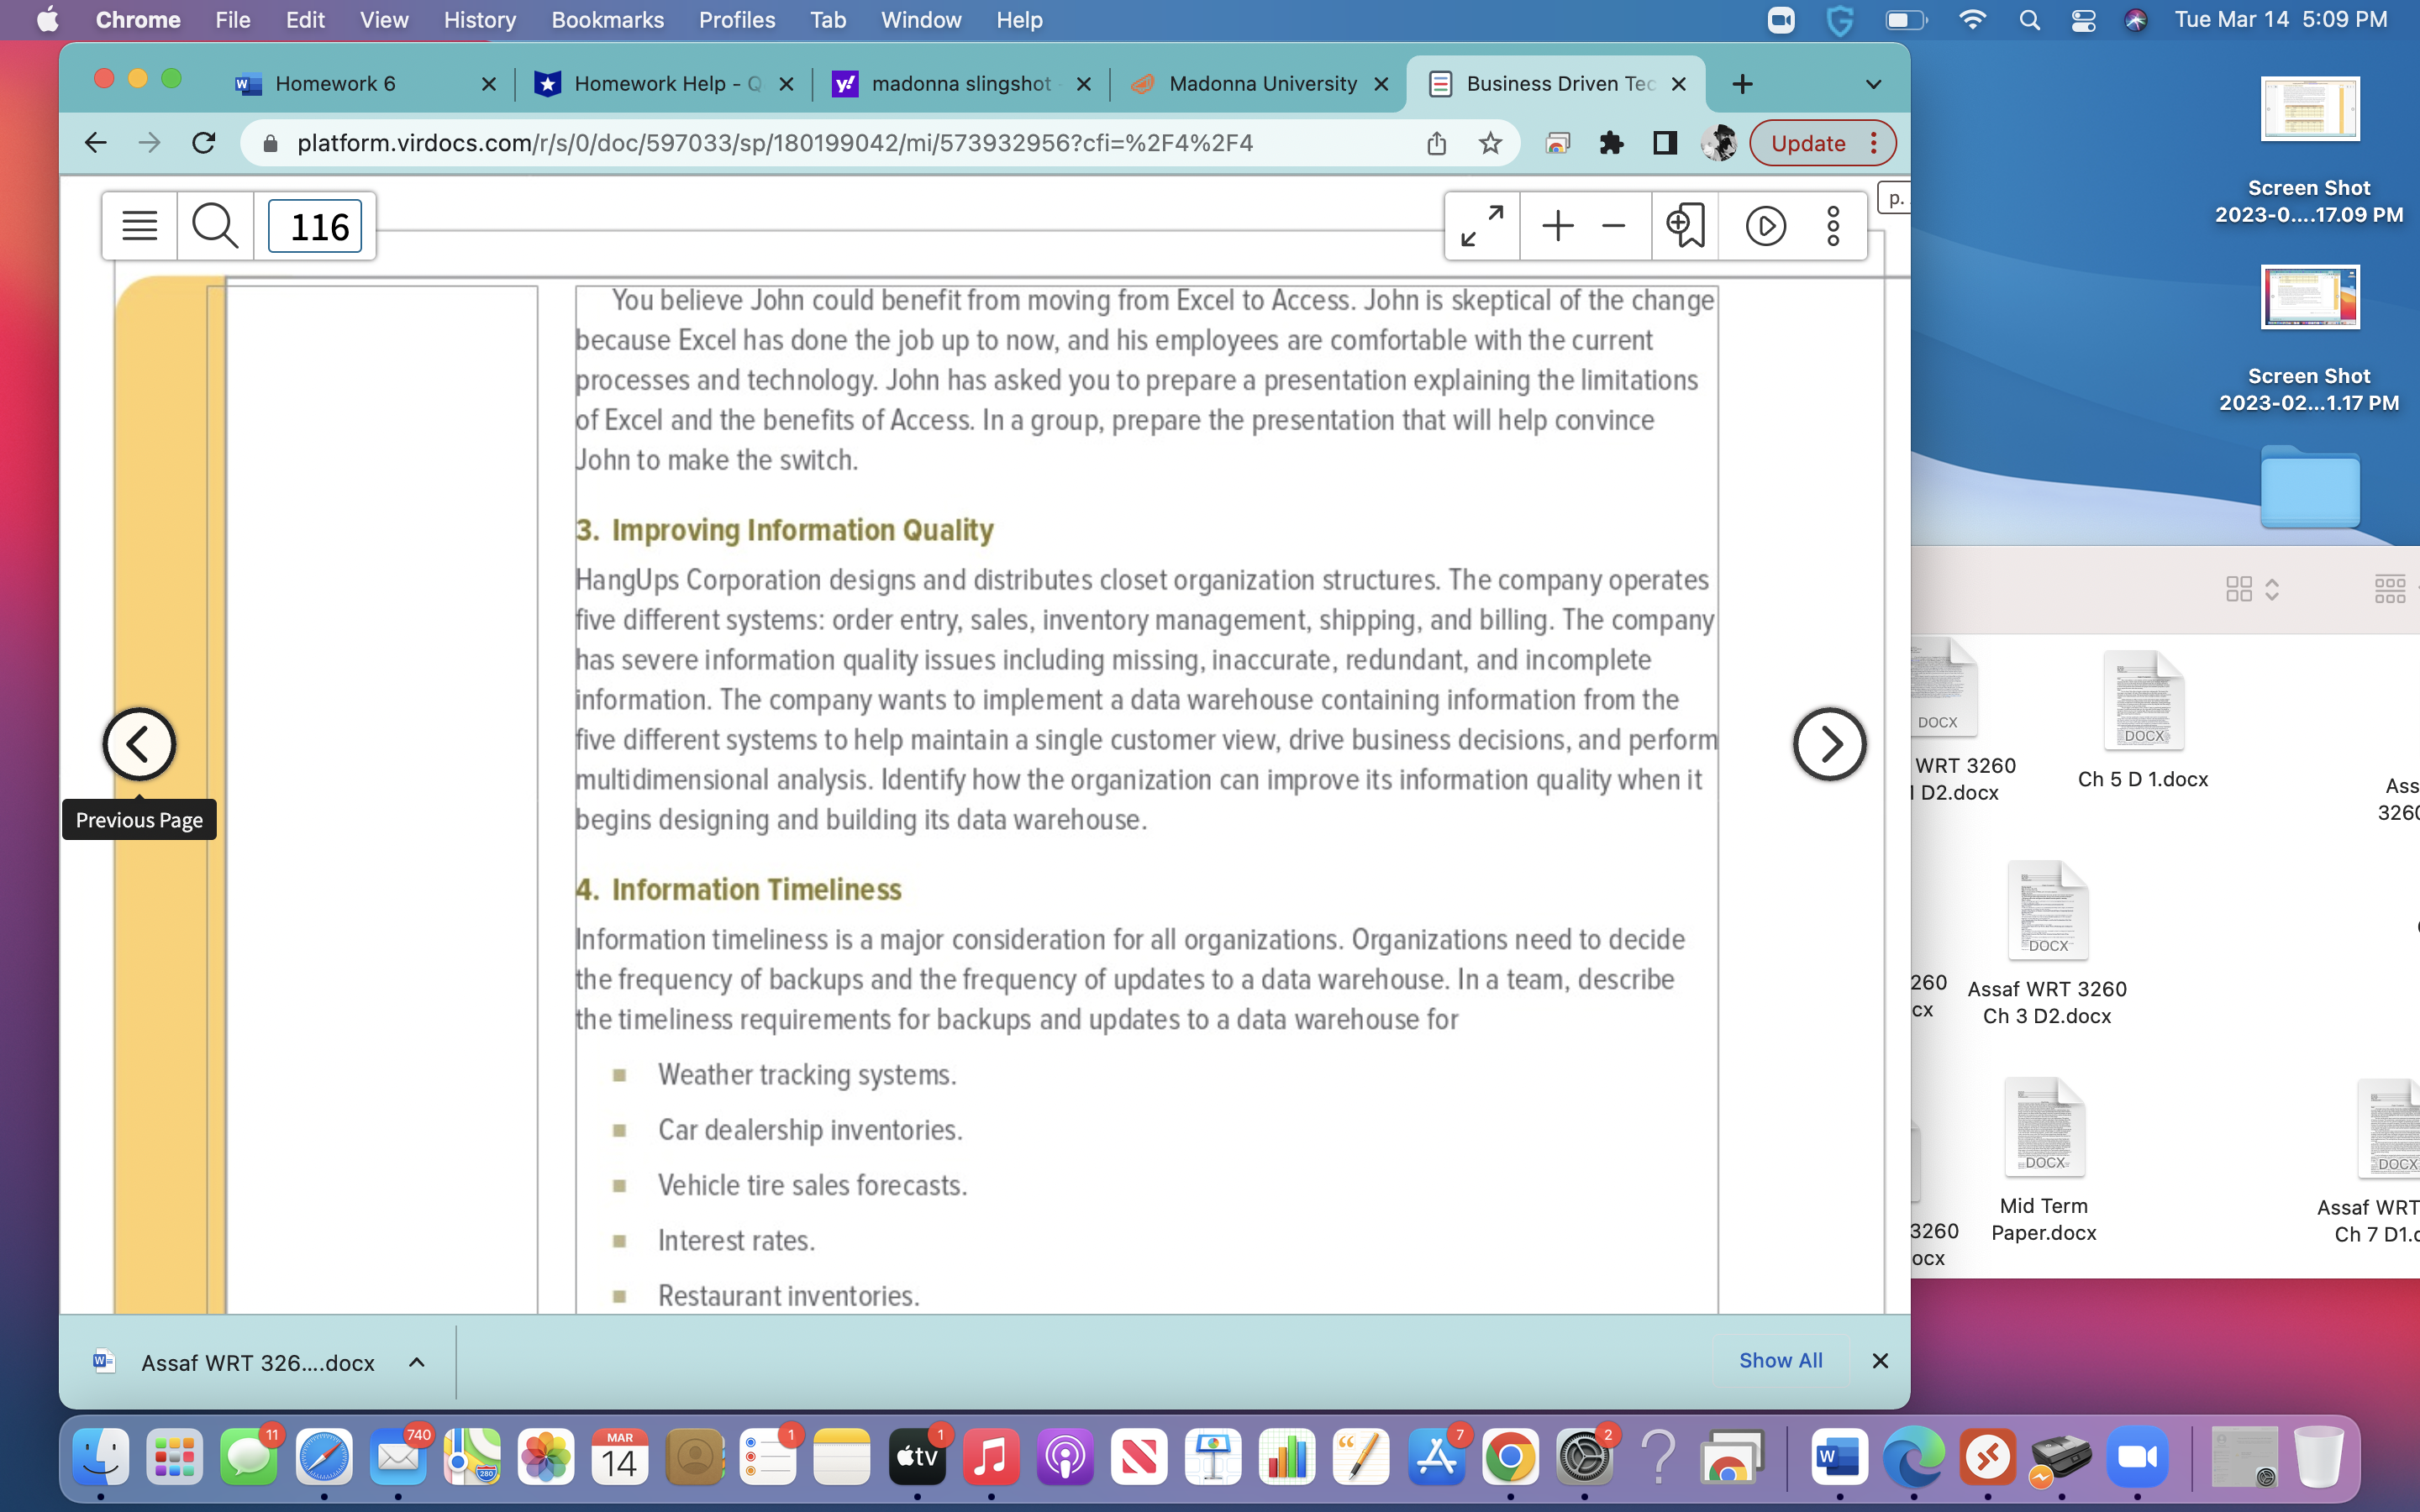Viewport: 2420px width, 1512px height.
Task: Toggle Chrome's side panel
Action: coord(1663,142)
